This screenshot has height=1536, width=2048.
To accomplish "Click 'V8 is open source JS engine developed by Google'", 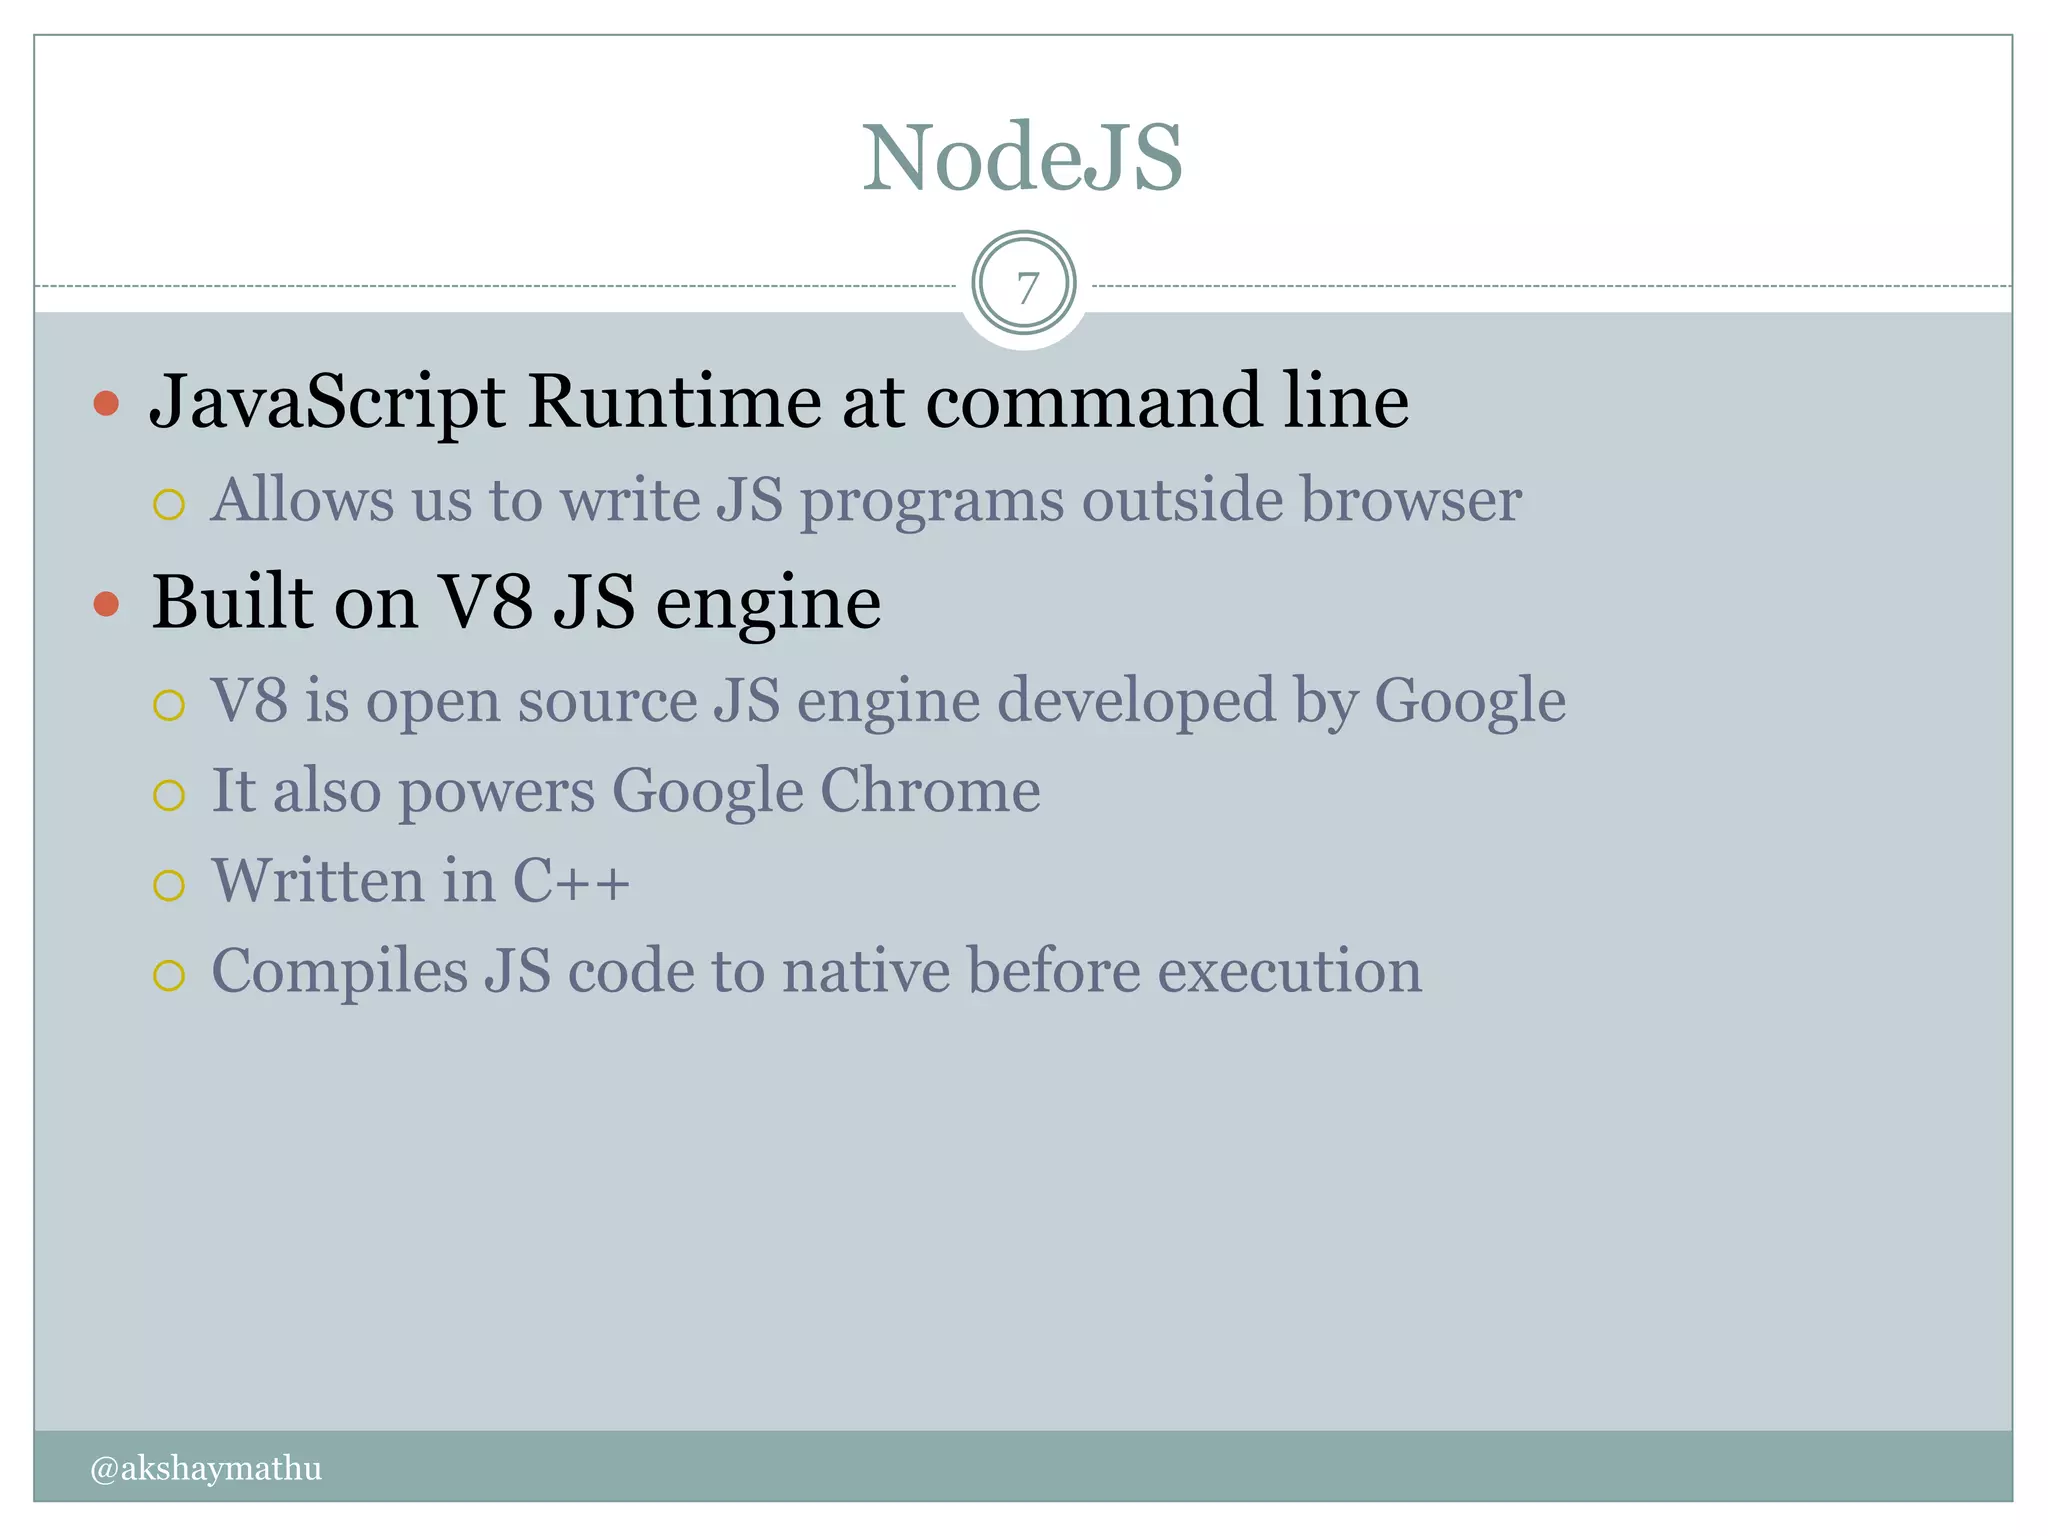I will [x=888, y=701].
